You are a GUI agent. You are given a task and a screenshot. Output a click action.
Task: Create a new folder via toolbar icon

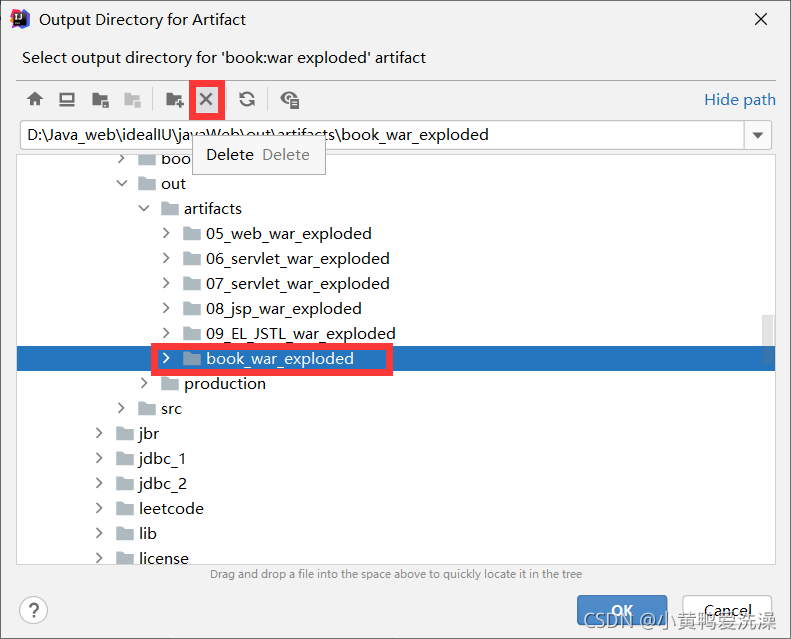(175, 99)
